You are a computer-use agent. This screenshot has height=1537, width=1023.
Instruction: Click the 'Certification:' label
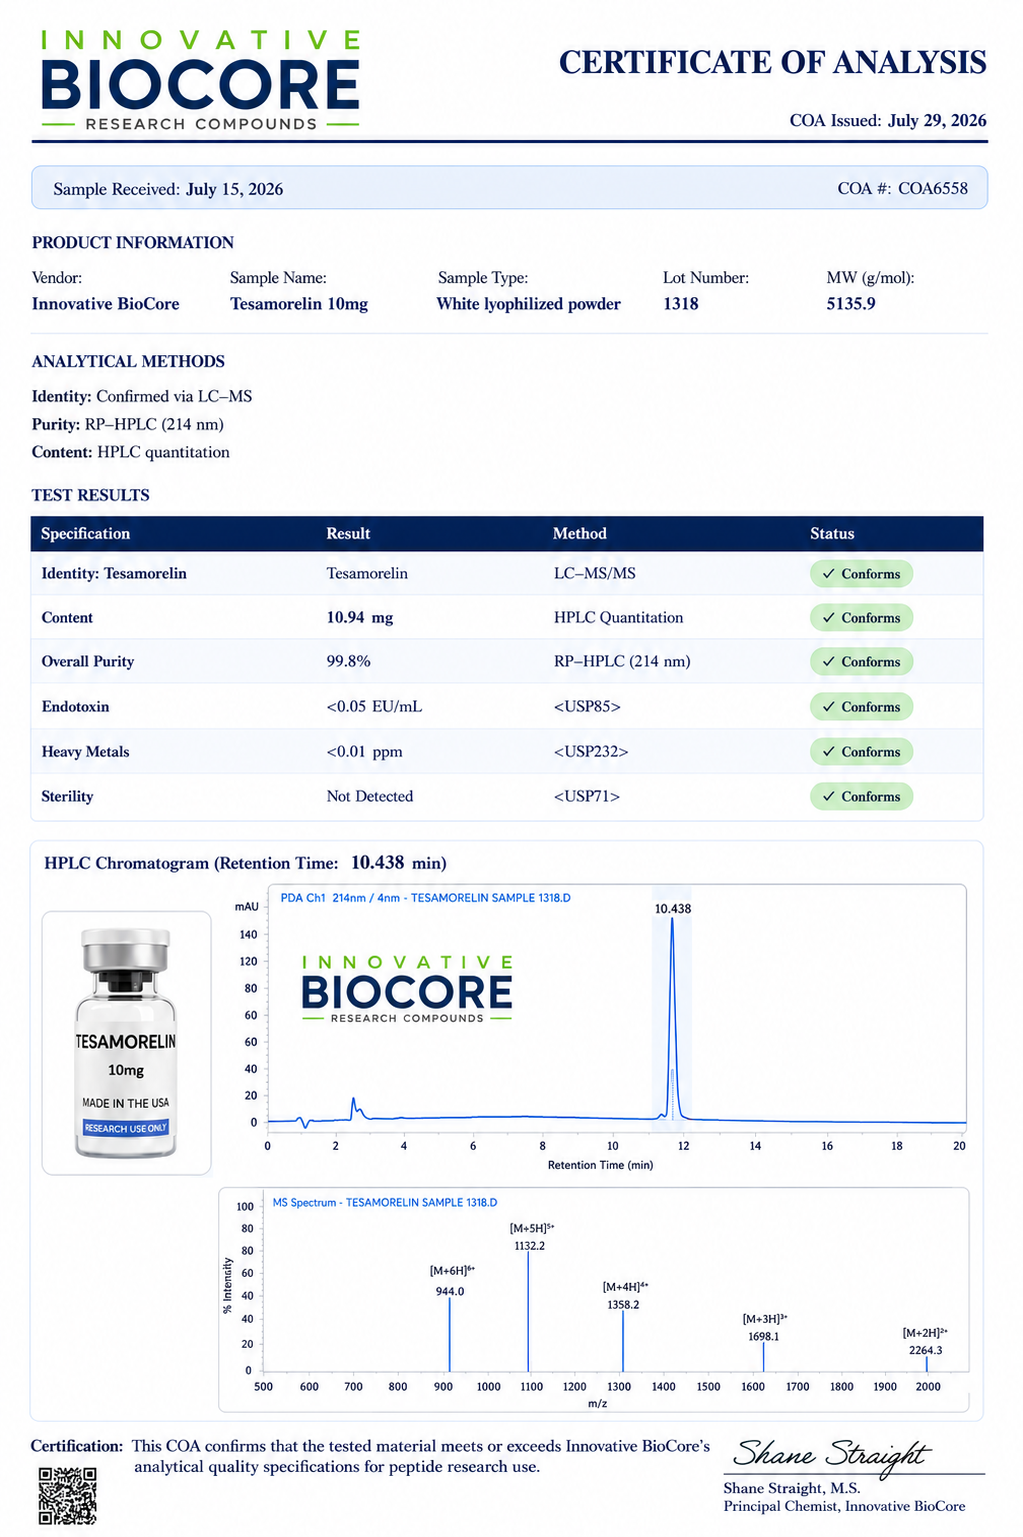[77, 1446]
